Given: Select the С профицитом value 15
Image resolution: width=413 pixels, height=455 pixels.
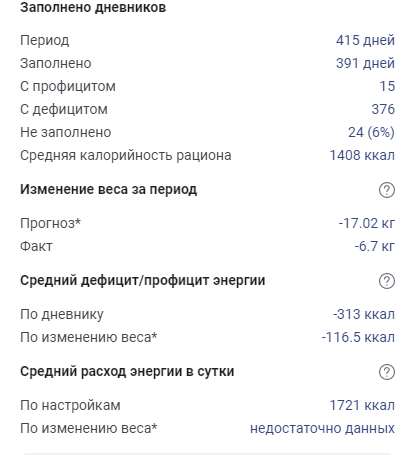Looking at the screenshot, I should [387, 86].
